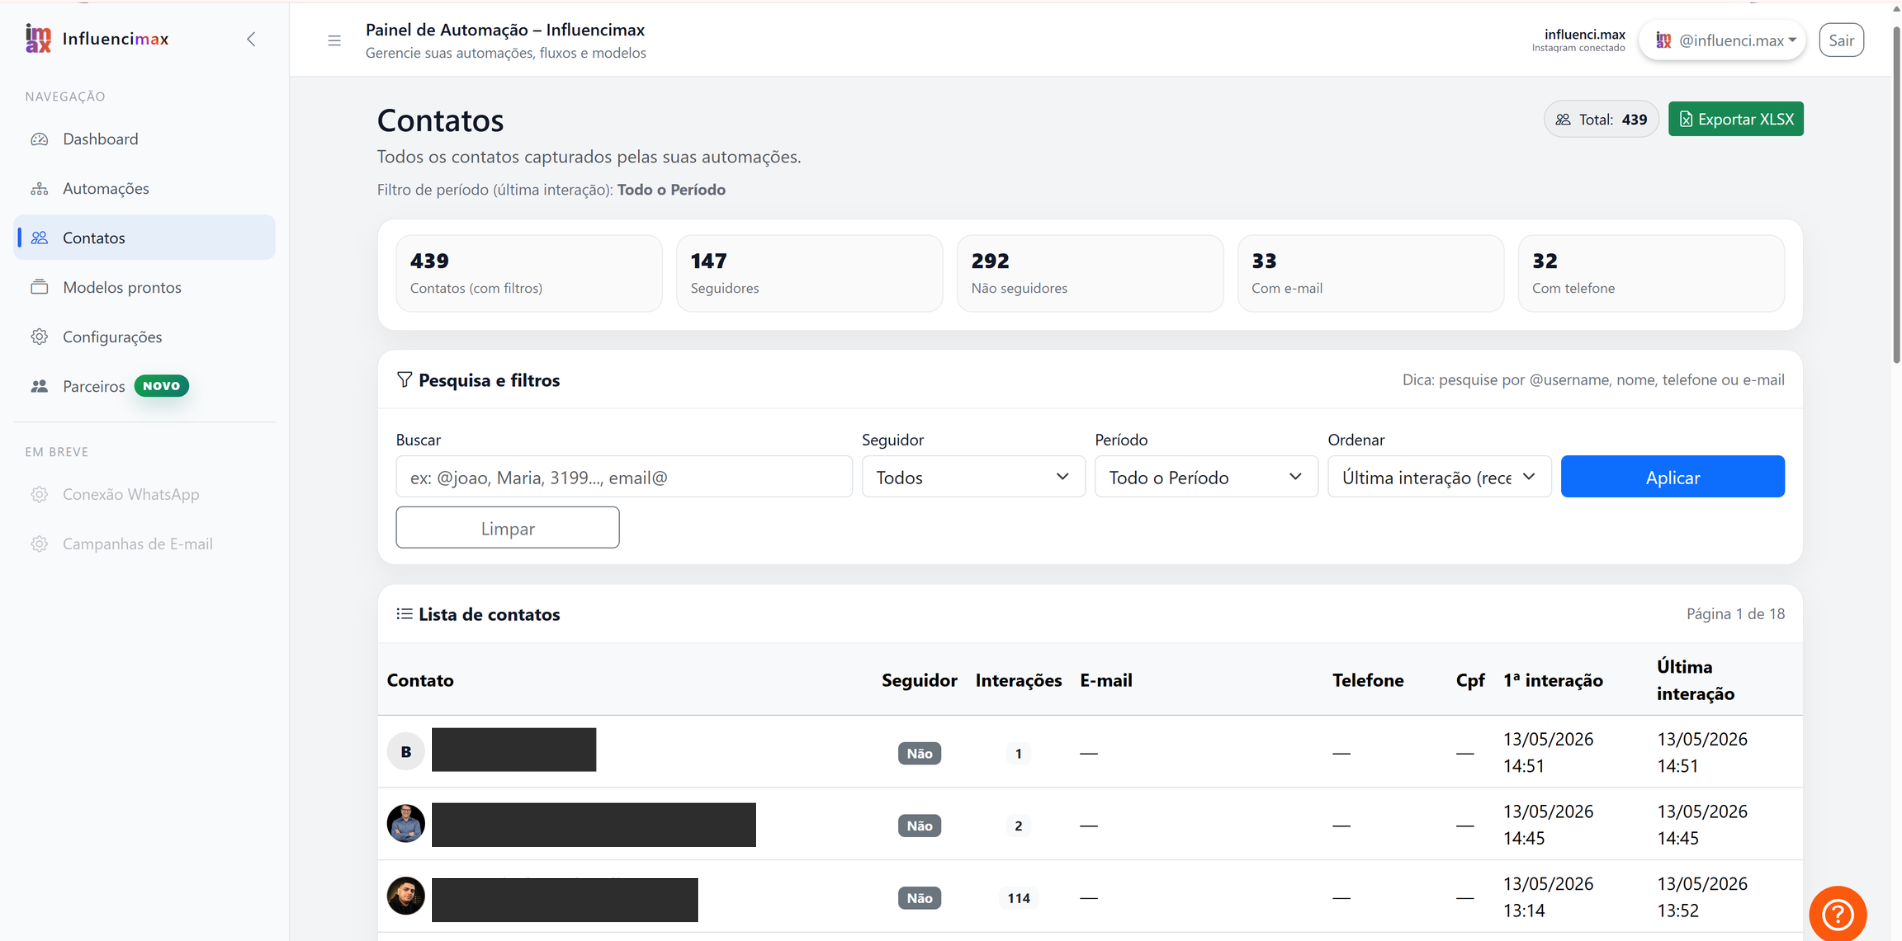1902x941 pixels.
Task: Click the Telefone column header
Action: click(x=1368, y=680)
